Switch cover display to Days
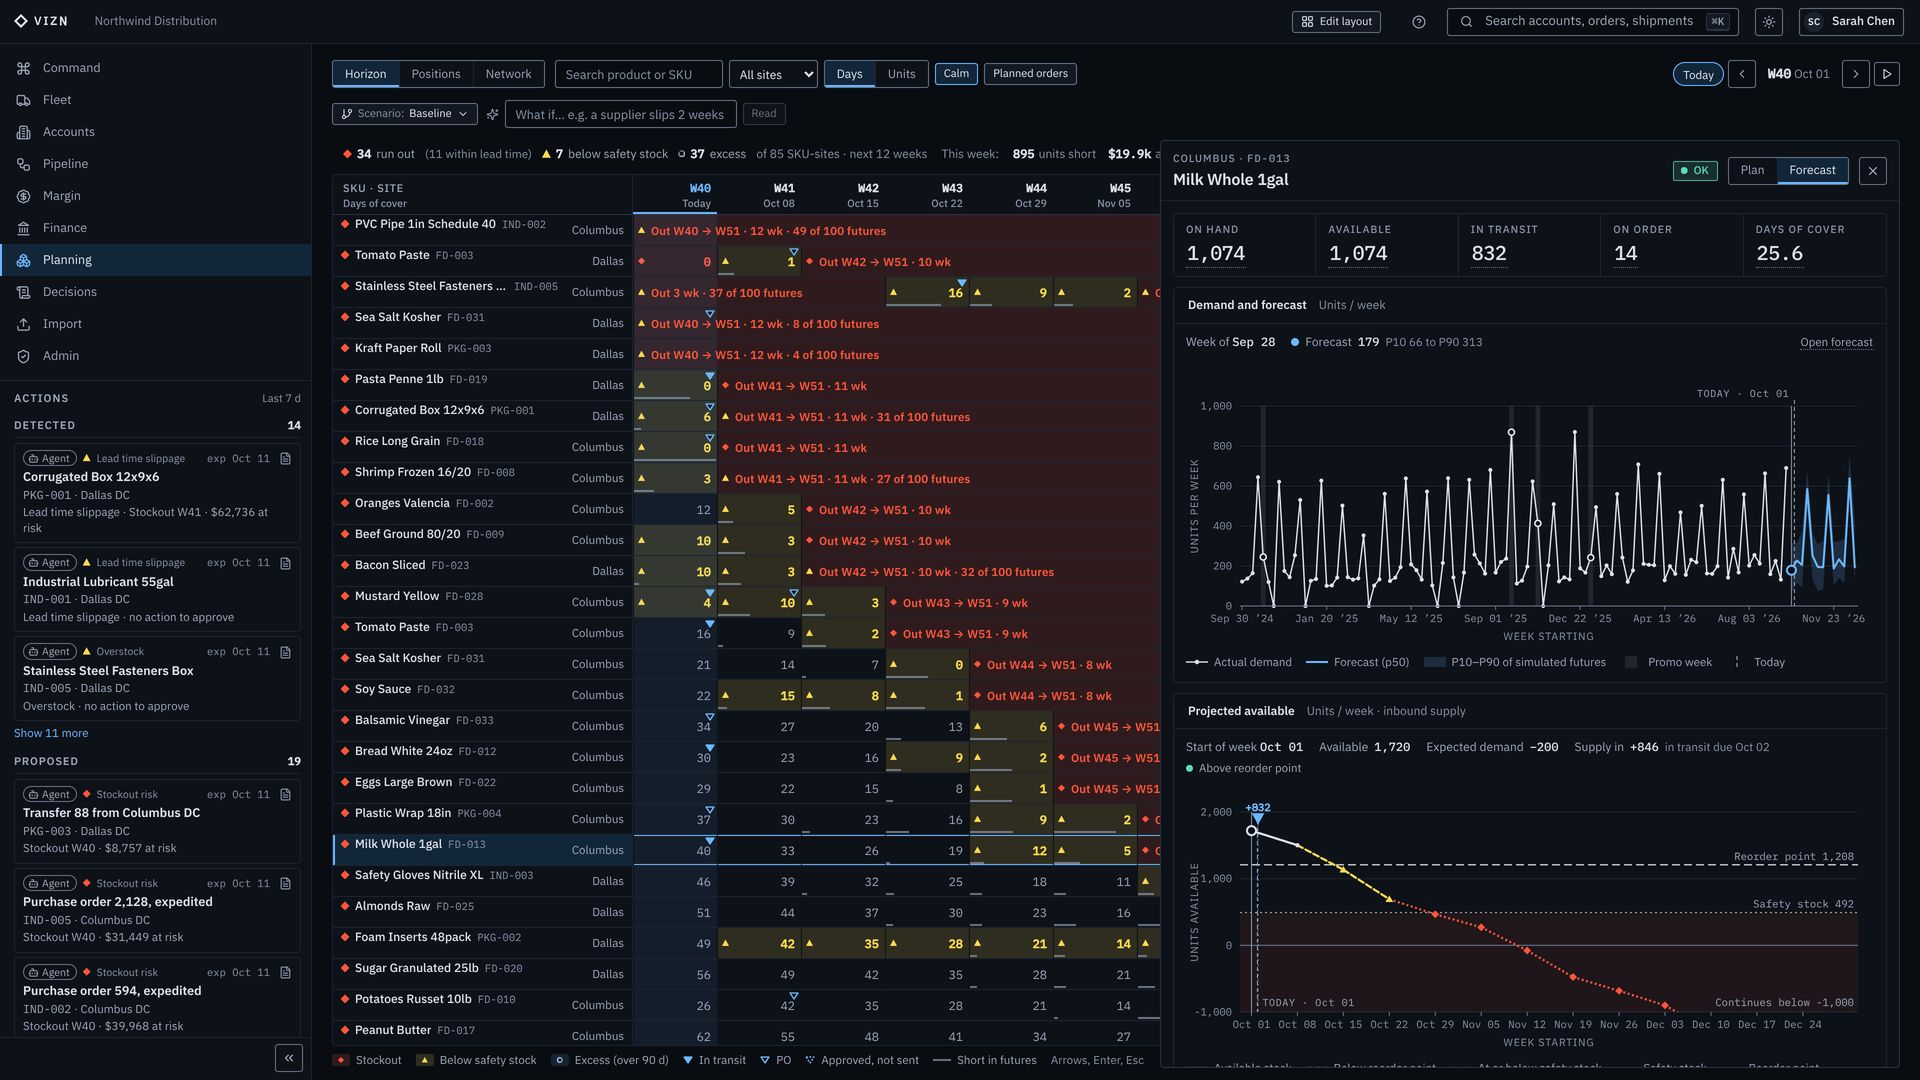The height and width of the screenshot is (1080, 1920). (849, 74)
